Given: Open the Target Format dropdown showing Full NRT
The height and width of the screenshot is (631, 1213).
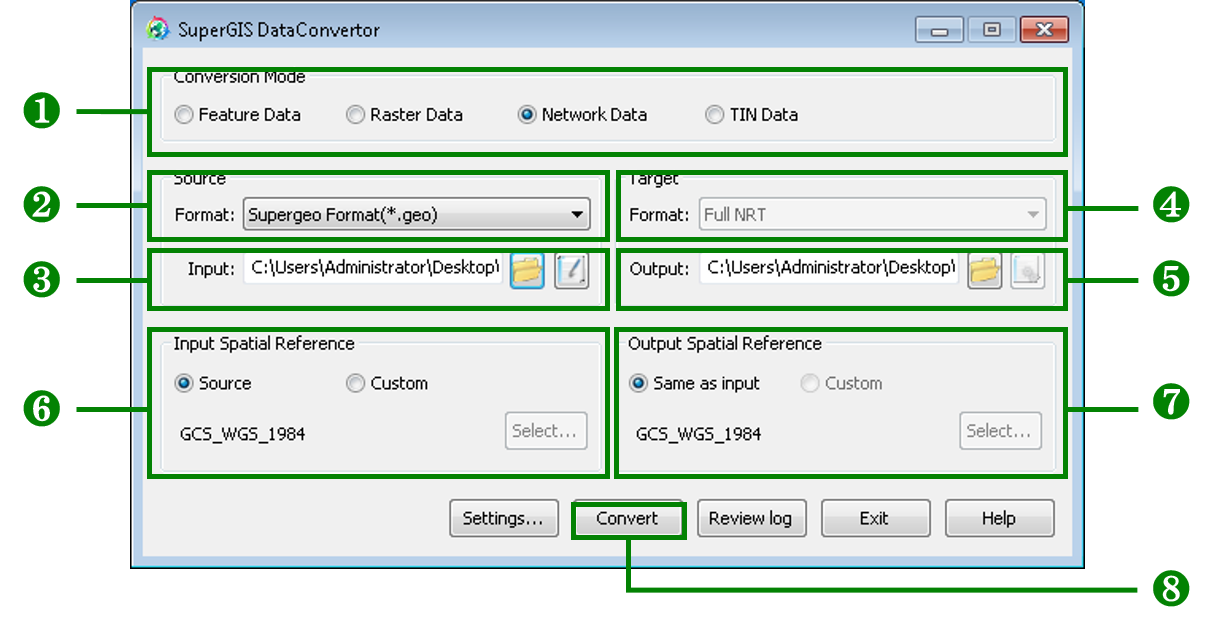Looking at the screenshot, I should click(872, 214).
